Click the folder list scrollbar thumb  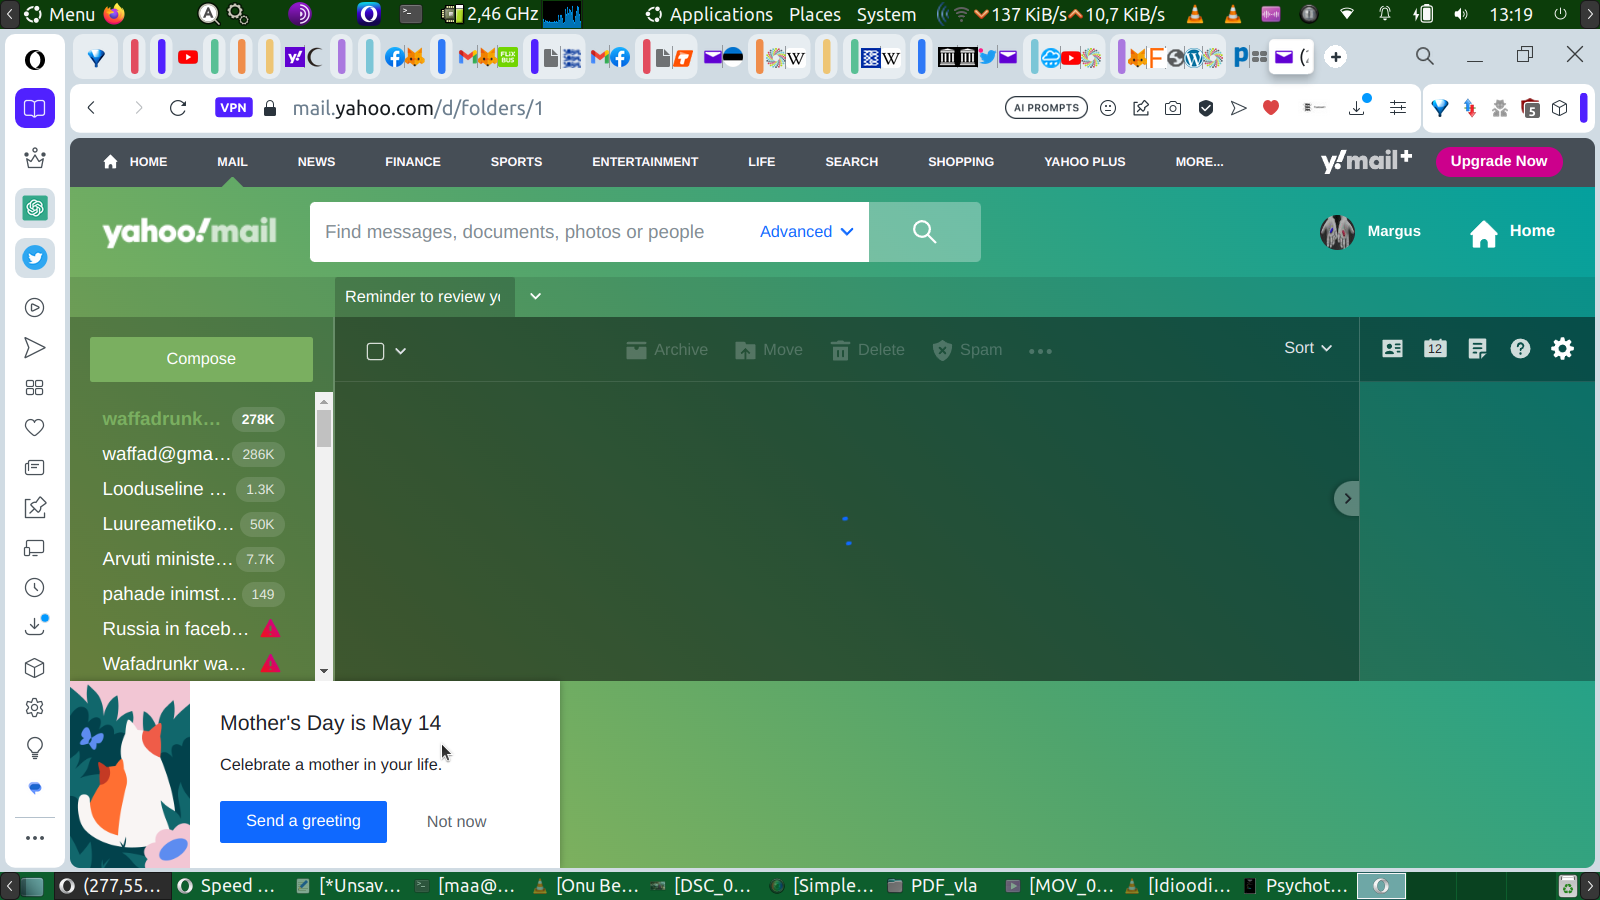pos(324,428)
